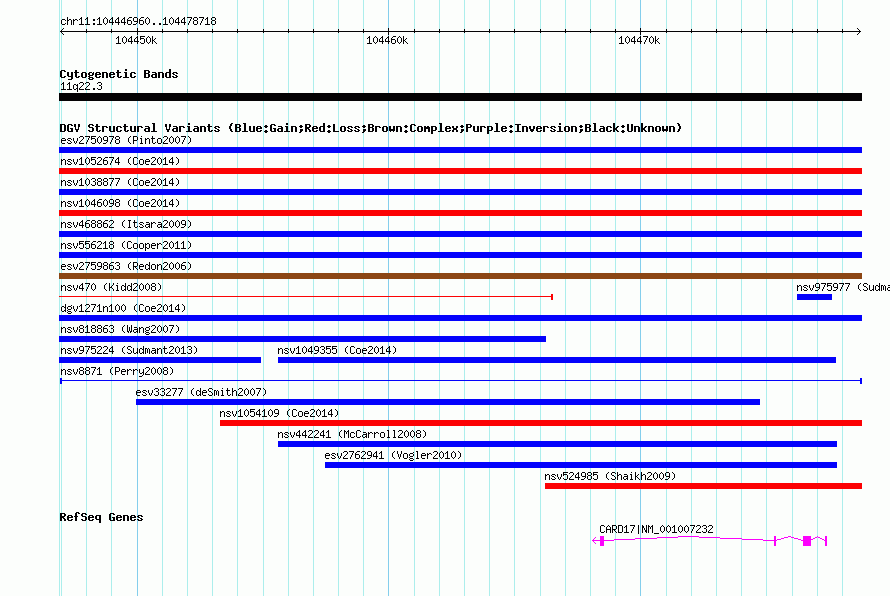Click the ruler's left arrowhead
The height and width of the screenshot is (596, 890).
[62, 32]
